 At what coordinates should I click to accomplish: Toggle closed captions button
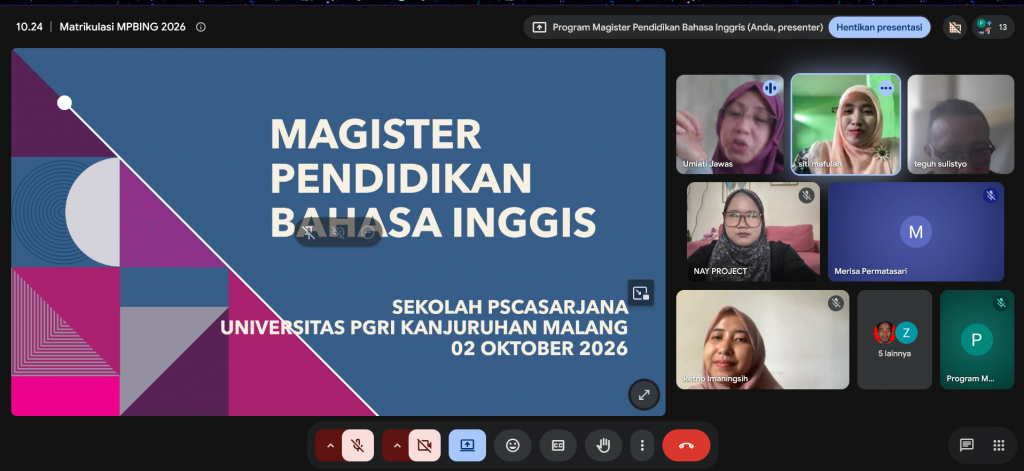click(x=558, y=446)
